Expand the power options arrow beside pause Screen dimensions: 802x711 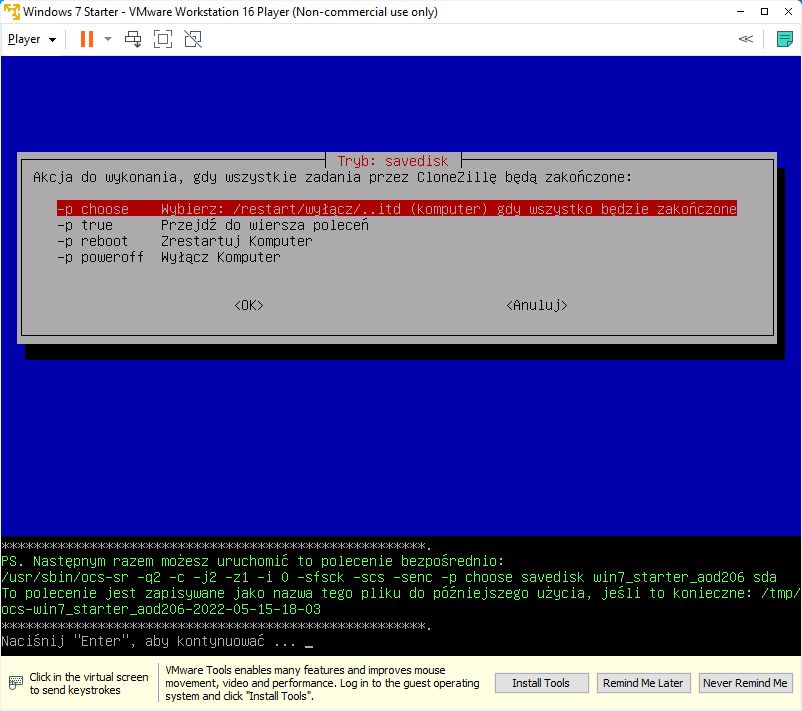[x=108, y=39]
